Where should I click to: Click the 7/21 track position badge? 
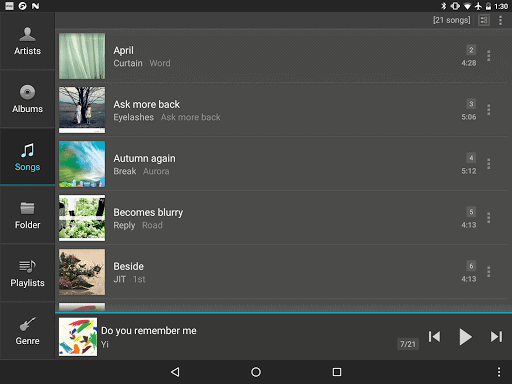tap(408, 344)
